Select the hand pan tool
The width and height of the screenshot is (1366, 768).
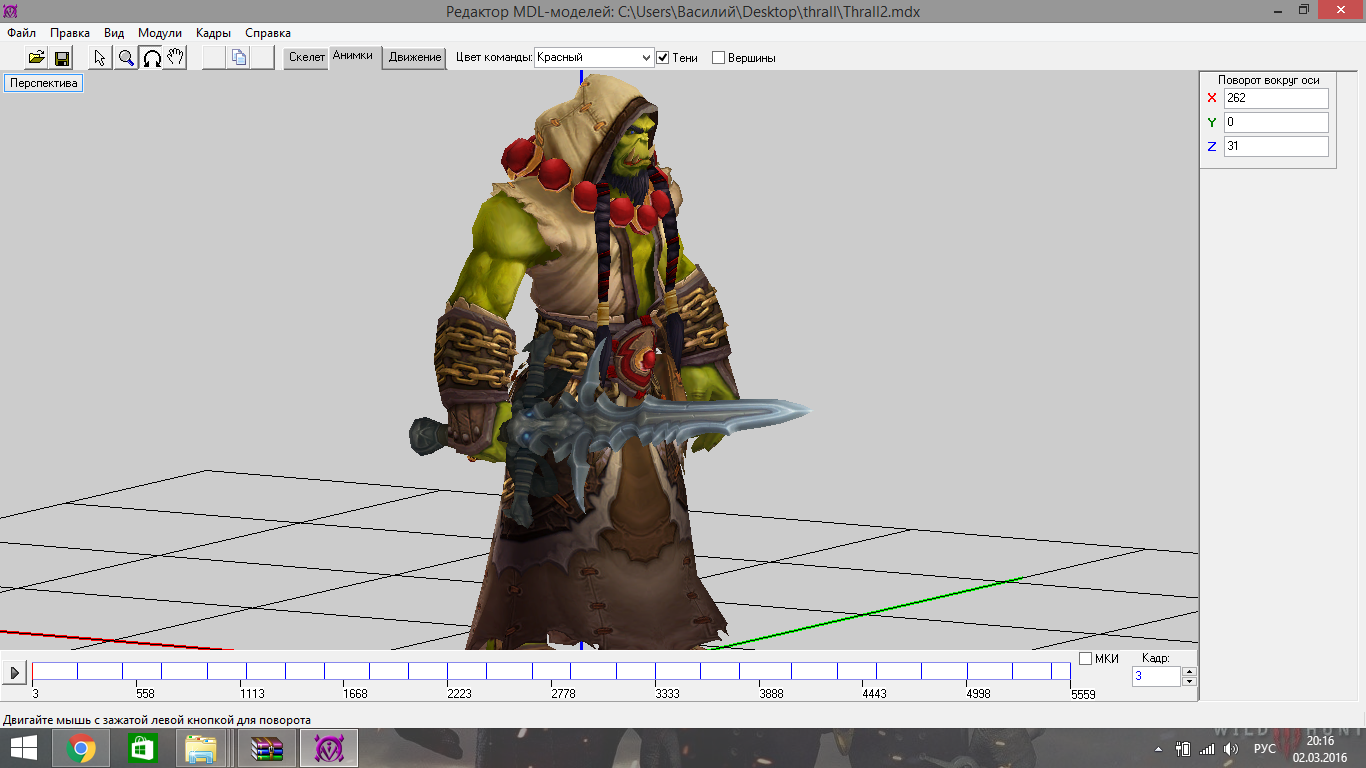tap(175, 58)
